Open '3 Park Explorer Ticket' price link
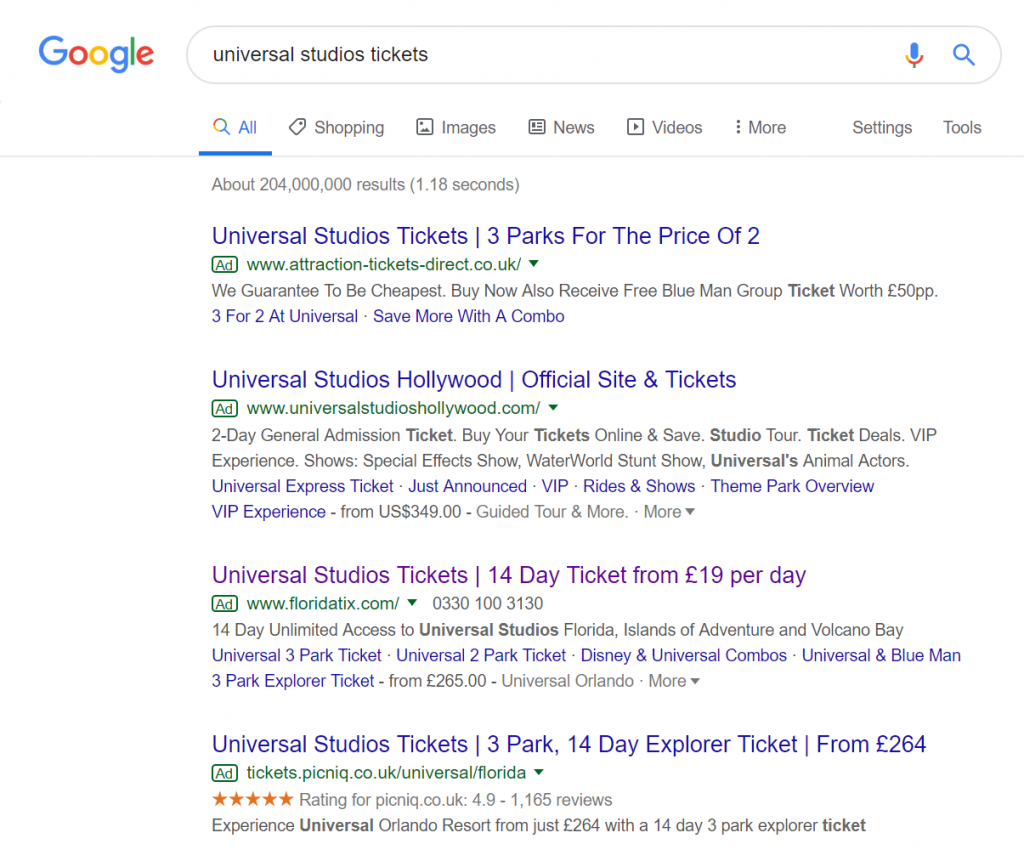The width and height of the screenshot is (1024, 861). coord(293,681)
